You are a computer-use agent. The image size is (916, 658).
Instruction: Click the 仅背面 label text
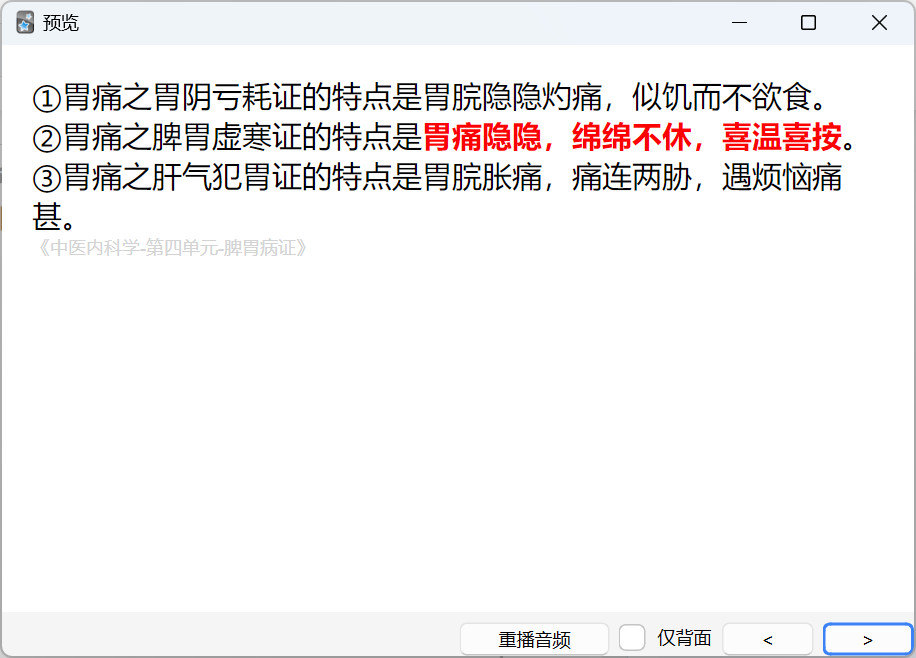[x=684, y=638]
